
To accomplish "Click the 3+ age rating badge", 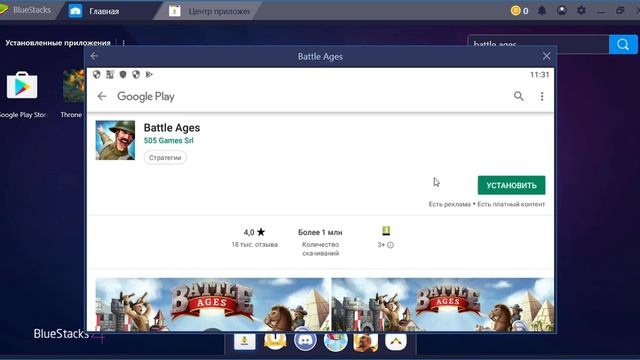I will tap(386, 231).
